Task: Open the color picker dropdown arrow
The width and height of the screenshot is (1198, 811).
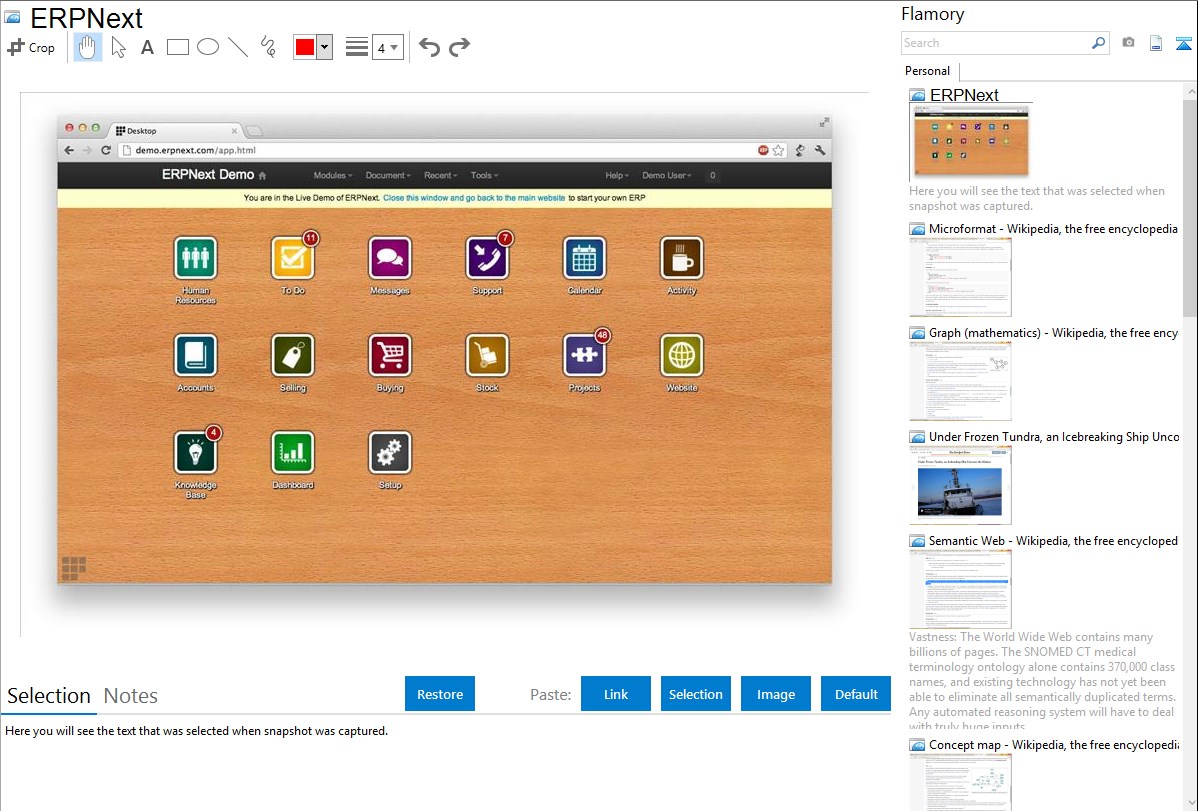Action: (x=324, y=47)
